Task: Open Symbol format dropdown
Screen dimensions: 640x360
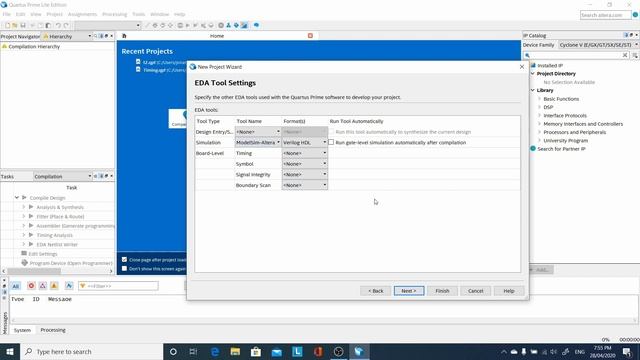Action: [305, 164]
